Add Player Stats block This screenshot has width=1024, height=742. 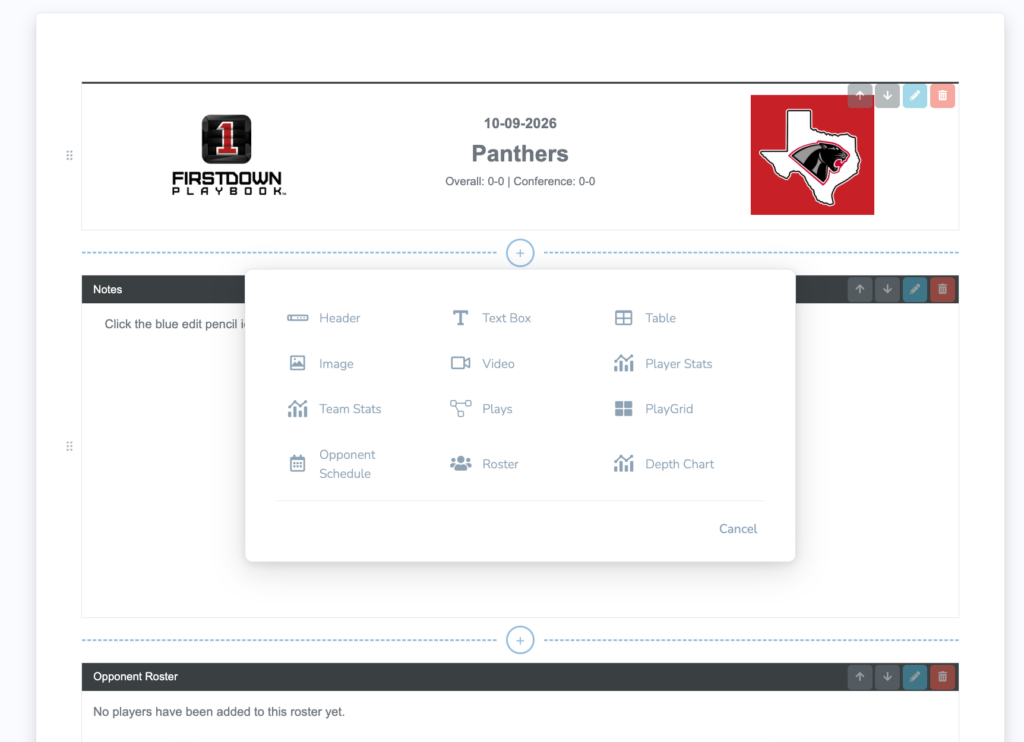(x=663, y=364)
